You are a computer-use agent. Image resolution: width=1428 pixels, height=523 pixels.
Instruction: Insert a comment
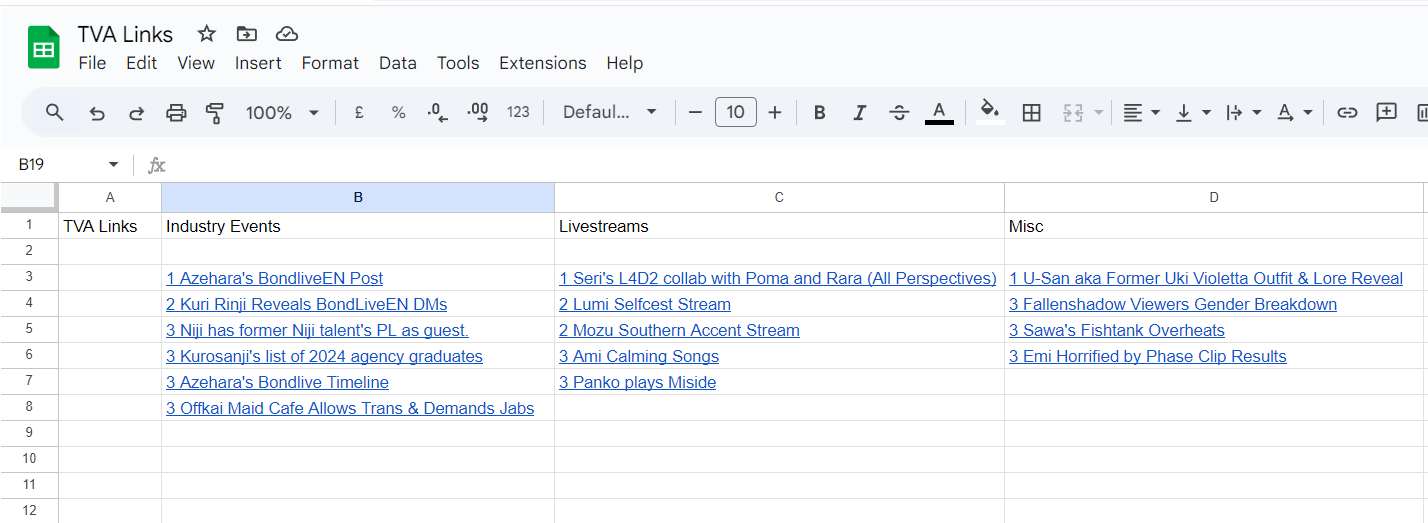[1386, 113]
